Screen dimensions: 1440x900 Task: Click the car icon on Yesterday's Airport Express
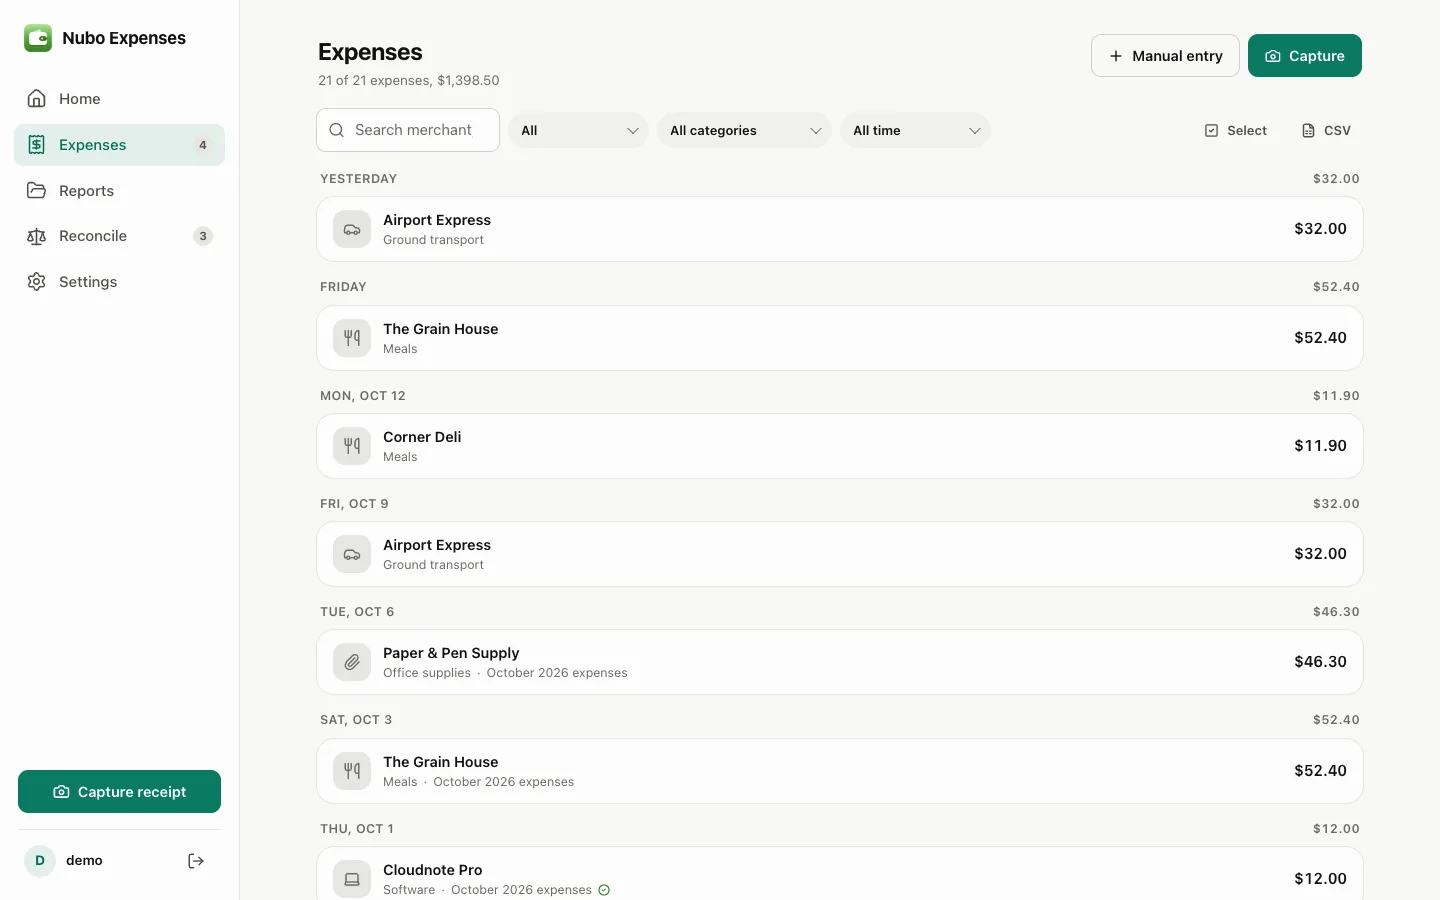pyautogui.click(x=352, y=229)
